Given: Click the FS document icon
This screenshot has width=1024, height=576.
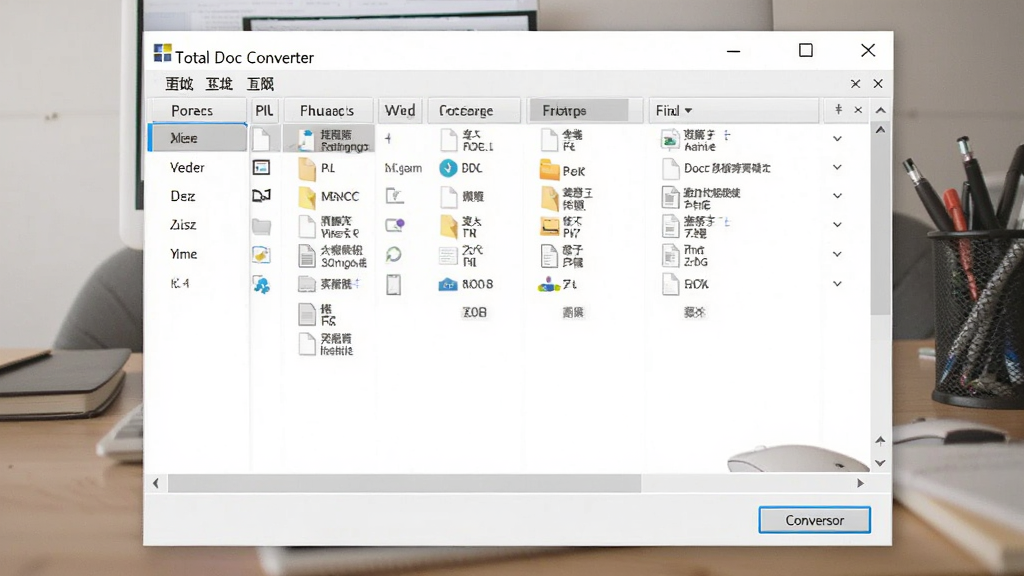Looking at the screenshot, I should [x=307, y=314].
